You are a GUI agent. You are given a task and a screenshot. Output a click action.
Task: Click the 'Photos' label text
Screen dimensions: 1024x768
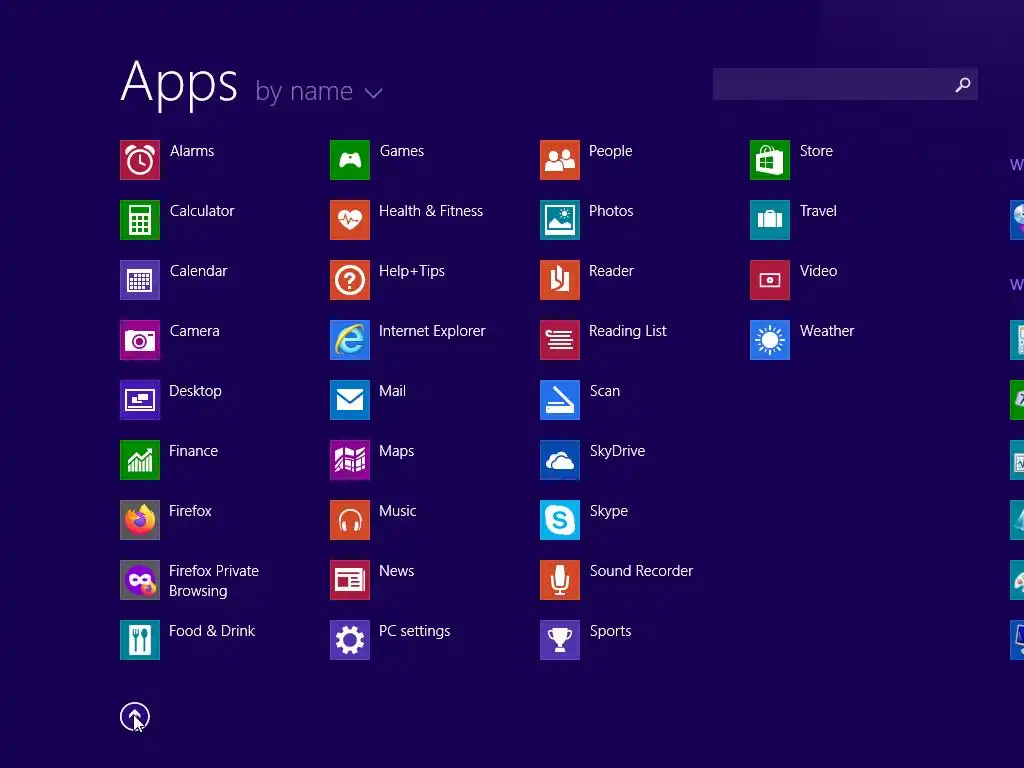coord(611,211)
